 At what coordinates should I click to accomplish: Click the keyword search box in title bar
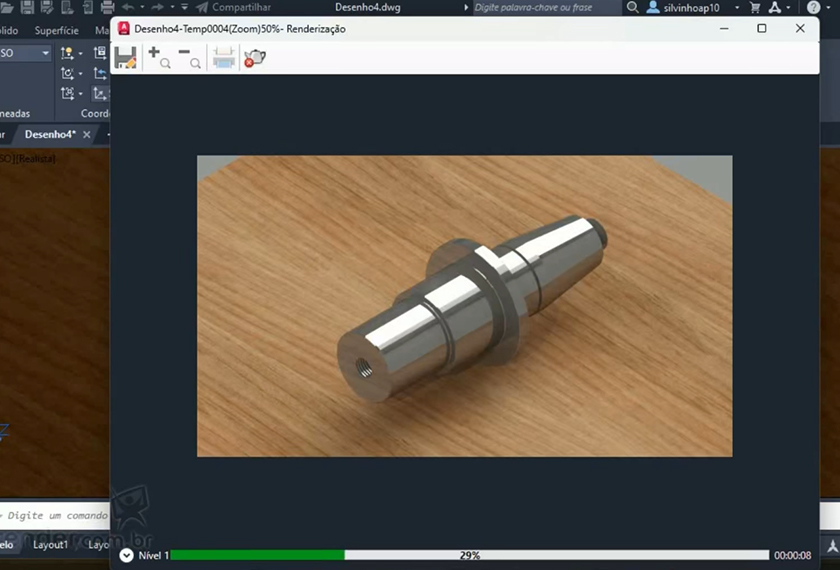pos(545,7)
